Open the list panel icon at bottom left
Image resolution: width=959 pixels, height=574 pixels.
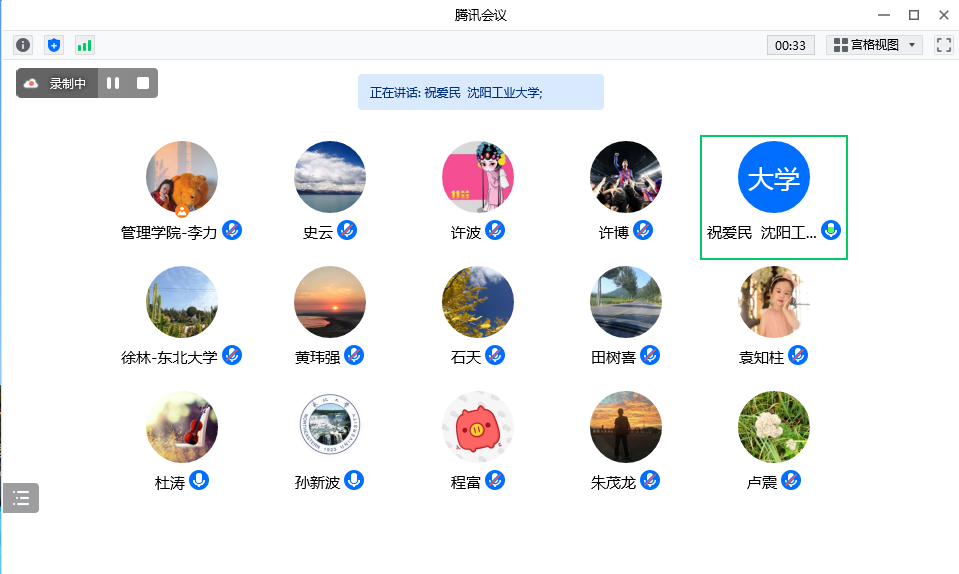pyautogui.click(x=21, y=497)
